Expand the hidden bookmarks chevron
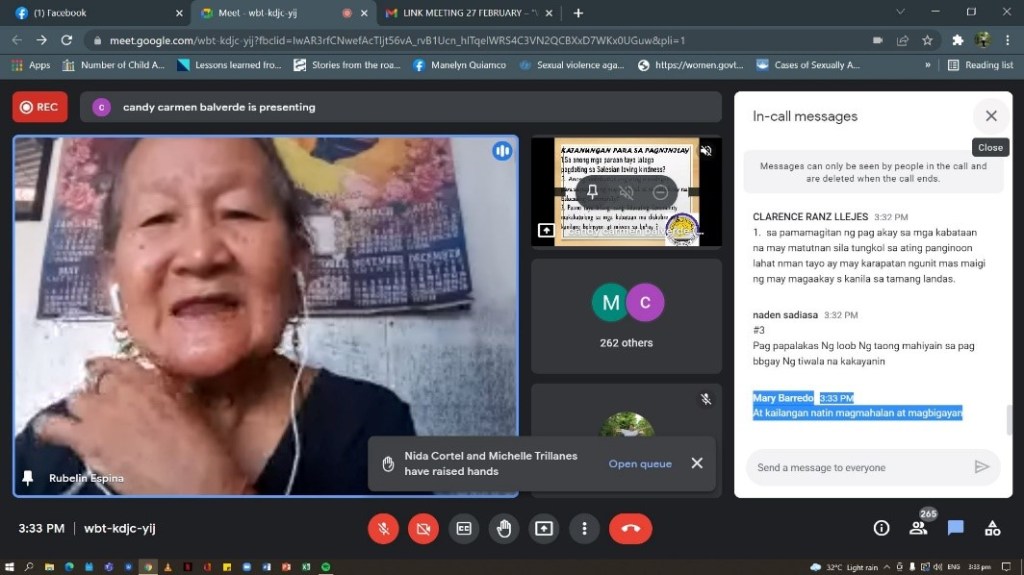The height and width of the screenshot is (575, 1024). [928, 65]
